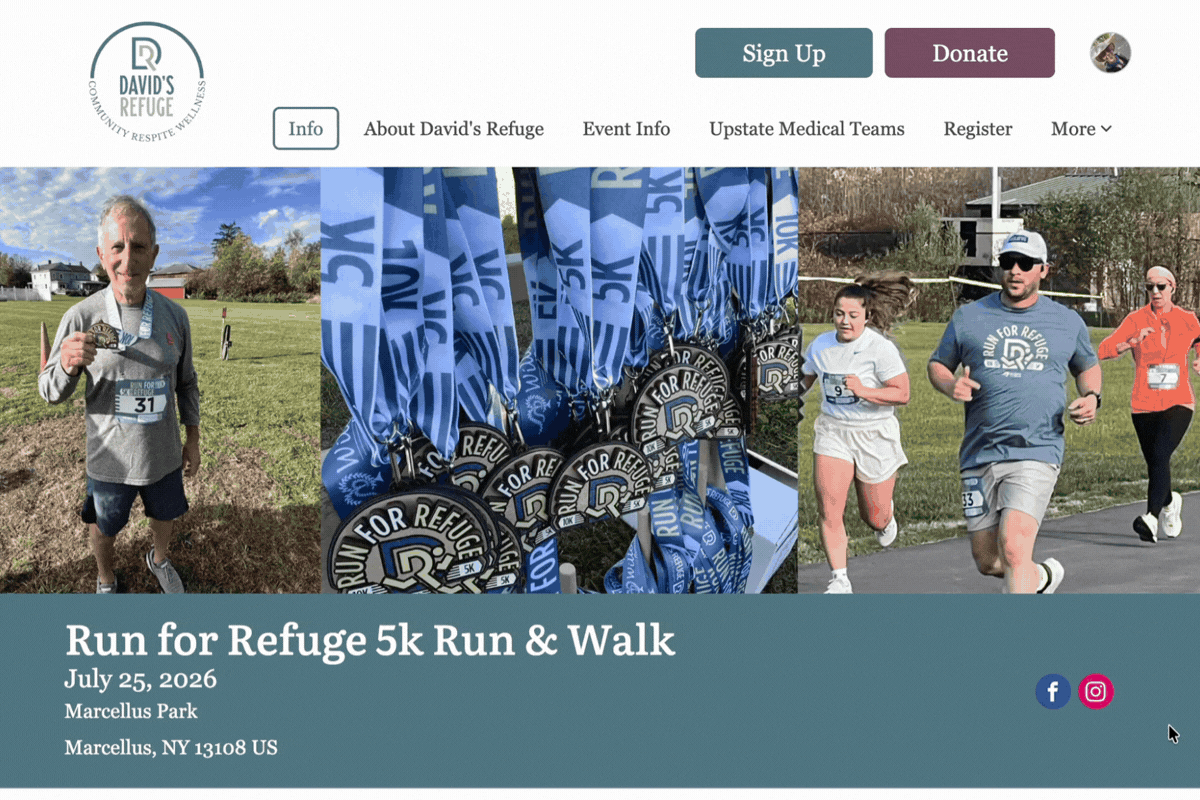
Task: View photo of hanging race medals
Action: click(x=559, y=380)
